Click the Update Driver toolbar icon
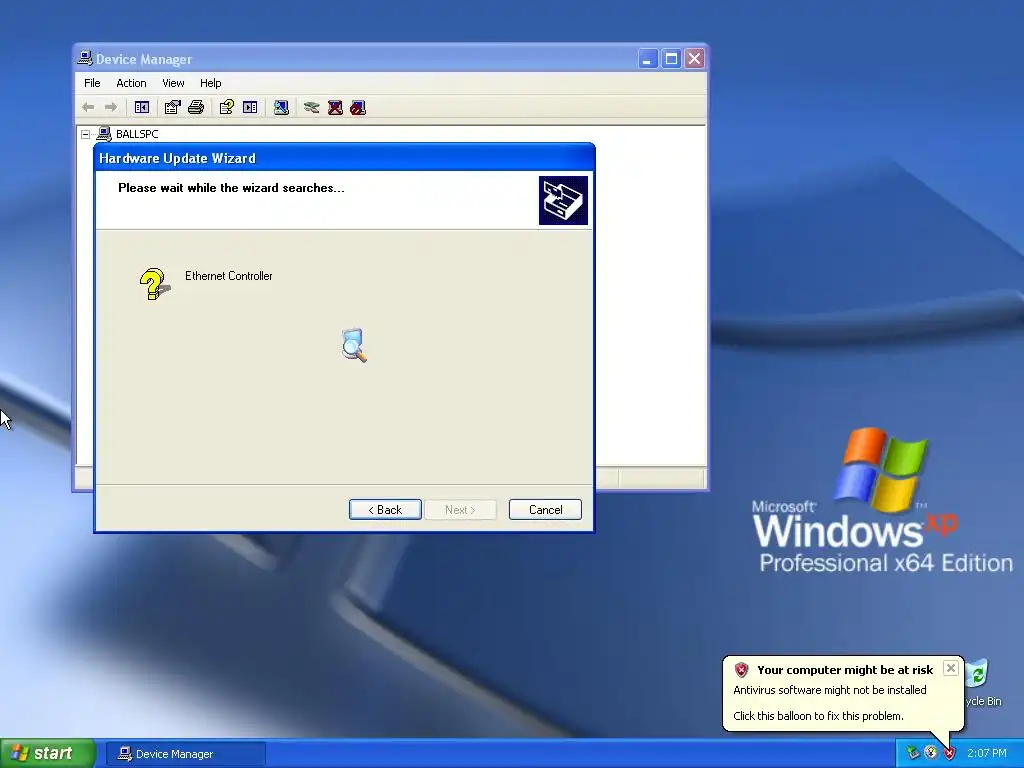This screenshot has height=768, width=1024. tap(312, 107)
